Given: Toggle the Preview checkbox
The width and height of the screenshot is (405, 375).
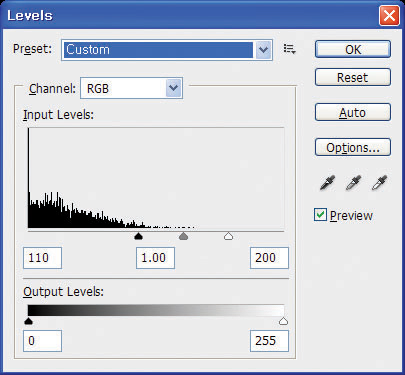Looking at the screenshot, I should pos(320,215).
